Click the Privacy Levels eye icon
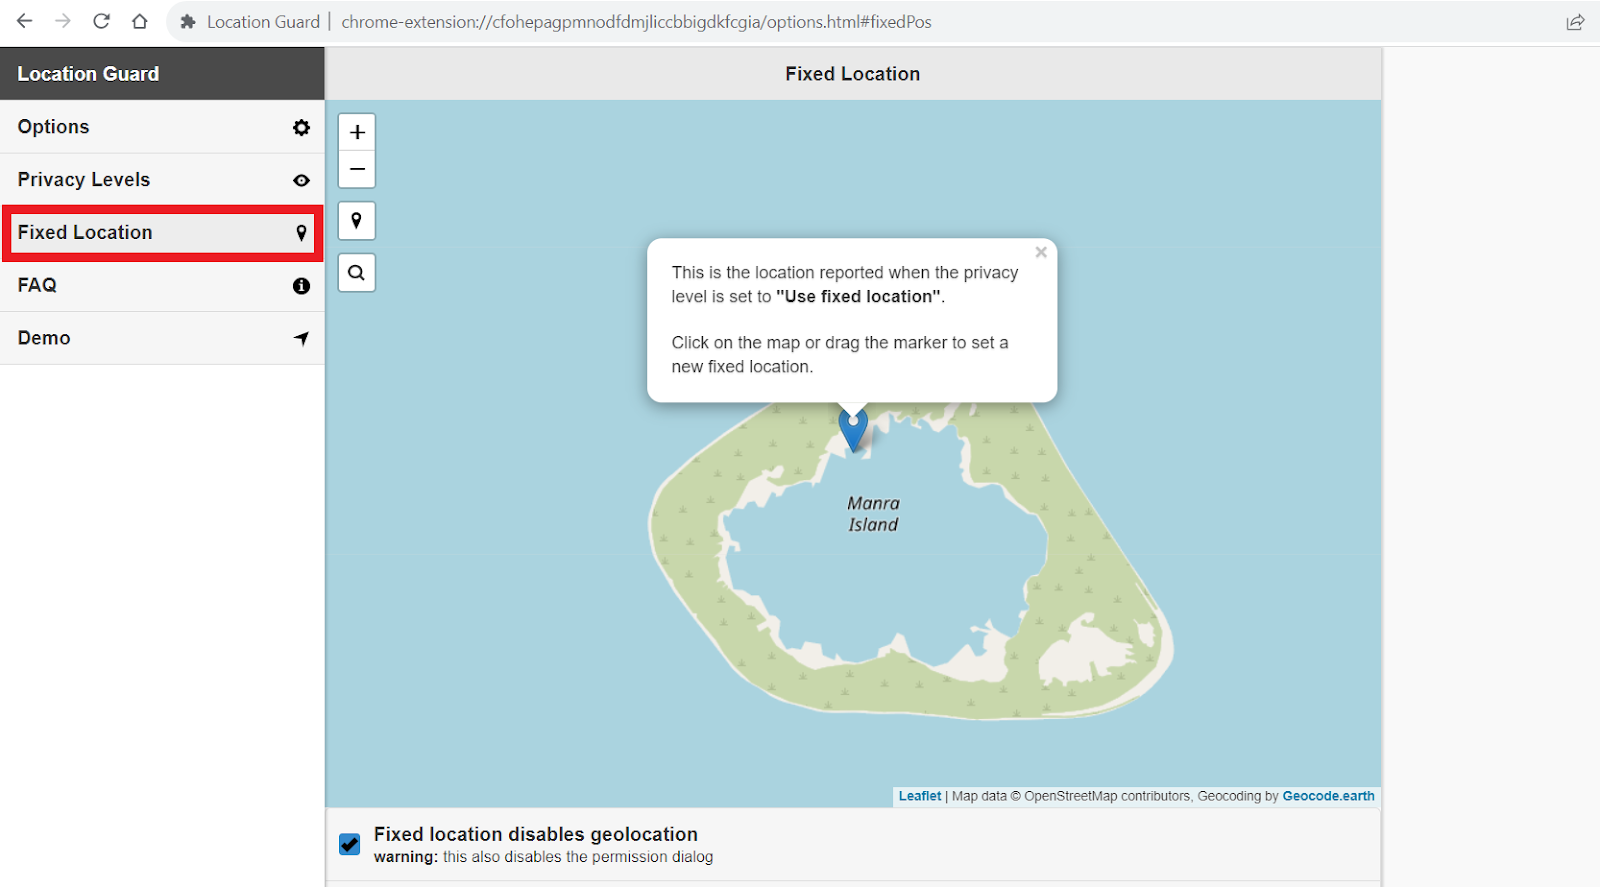The height and width of the screenshot is (887, 1600). 301,181
